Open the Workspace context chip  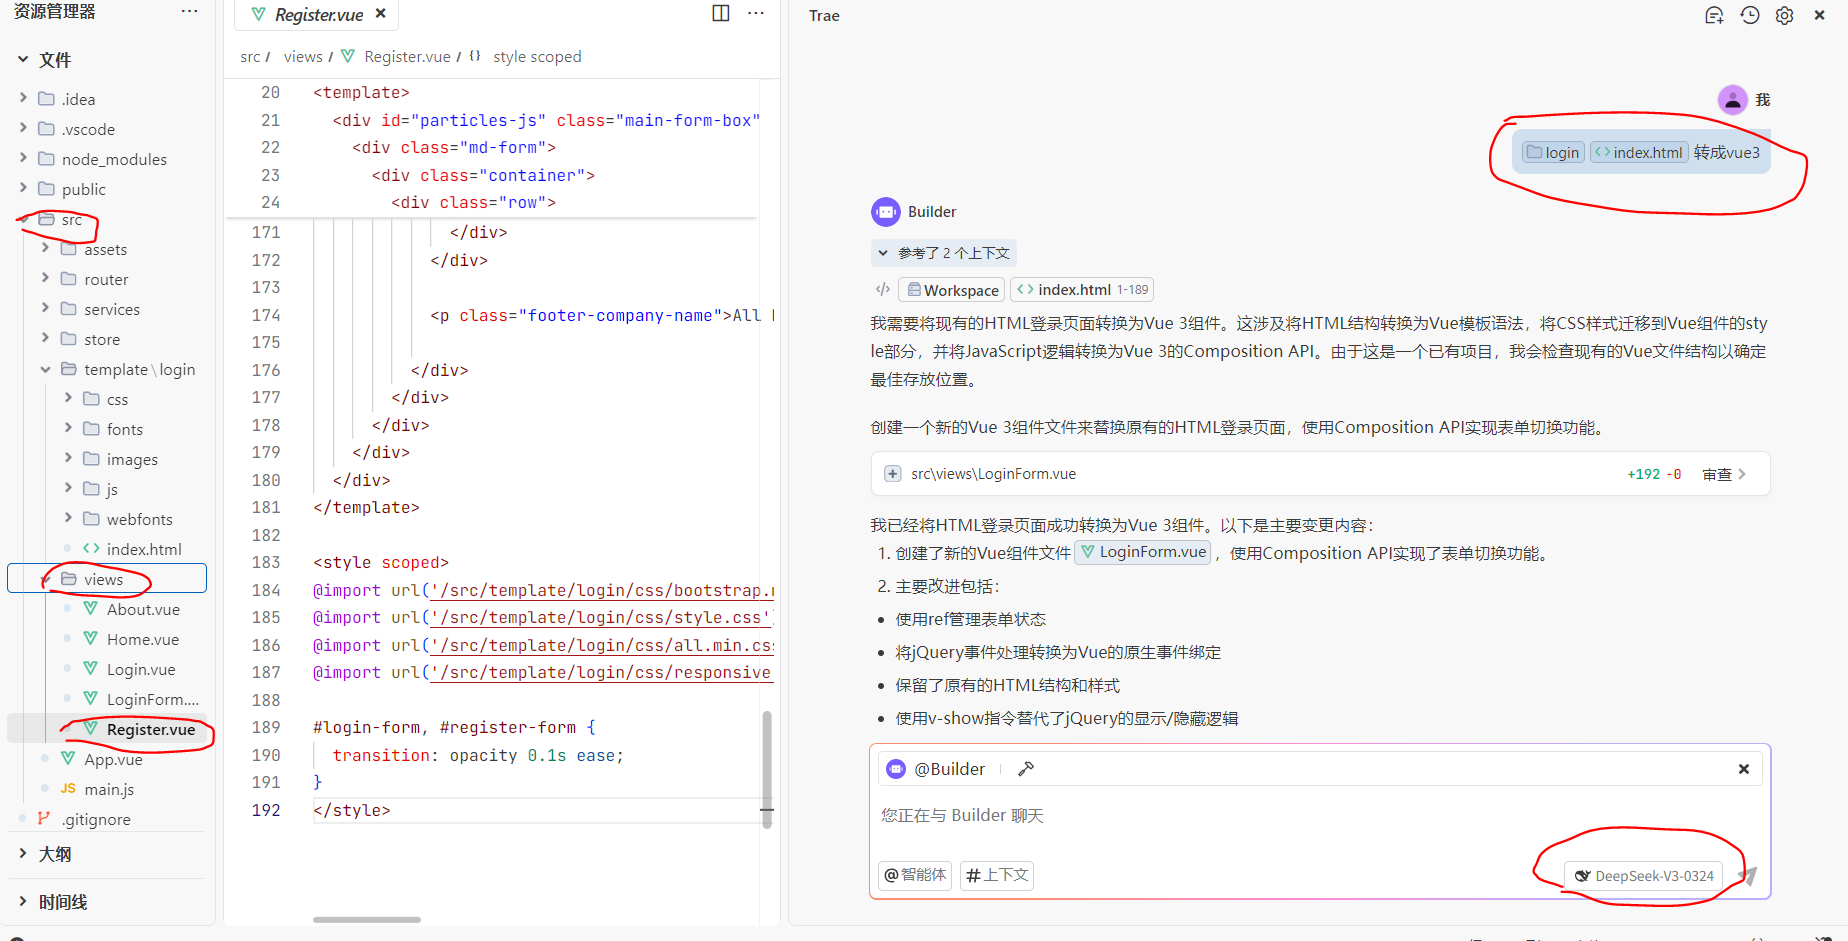click(x=951, y=290)
